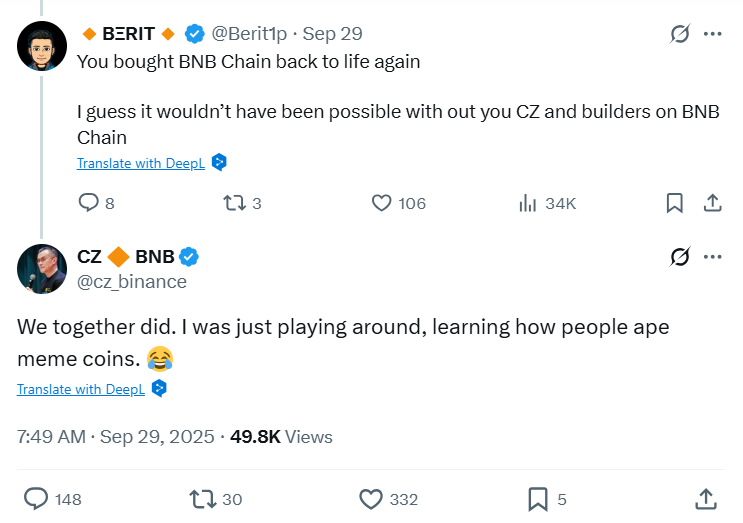The image size is (743, 523).
Task: Repost CZ's post
Action: pos(201,498)
